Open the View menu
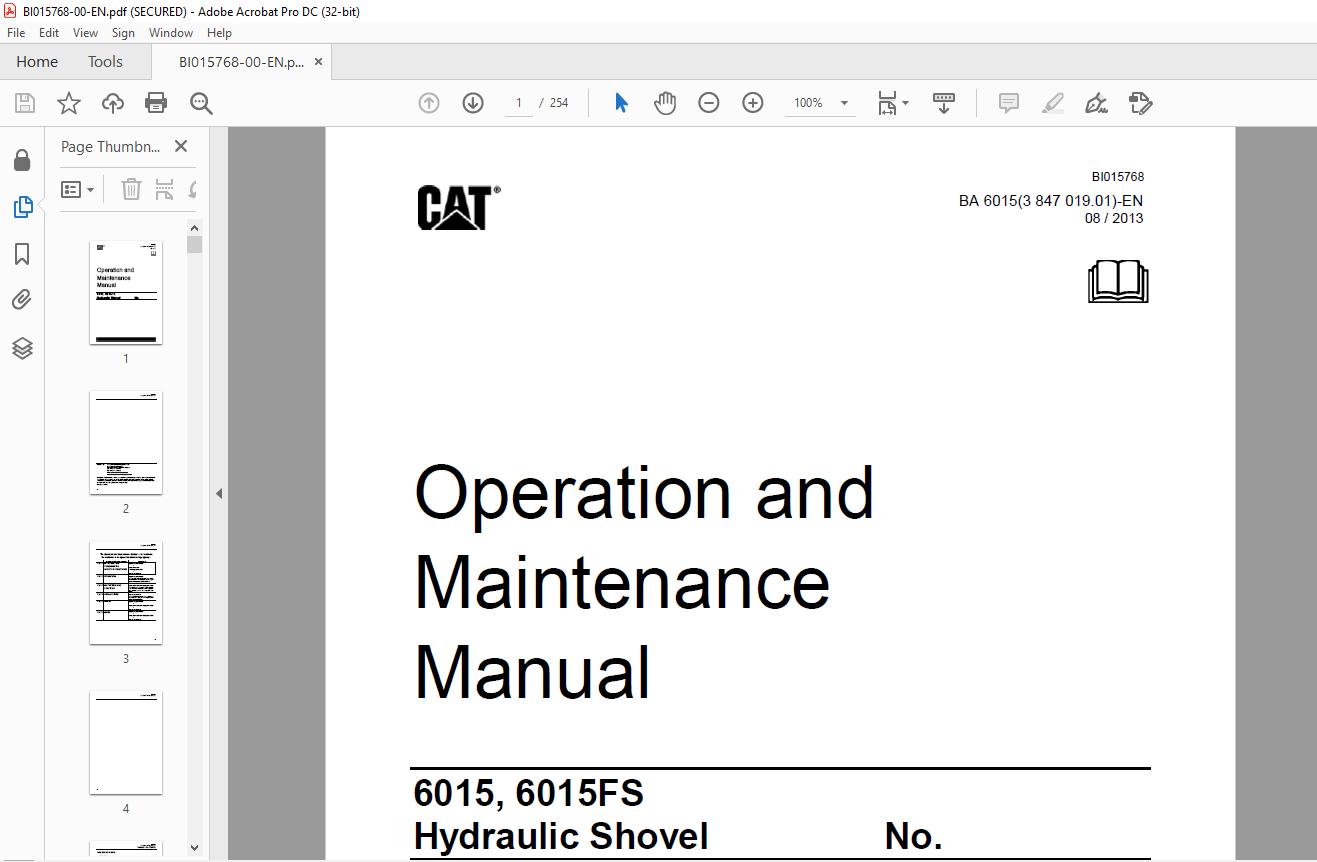This screenshot has width=1317, height=862. [86, 33]
